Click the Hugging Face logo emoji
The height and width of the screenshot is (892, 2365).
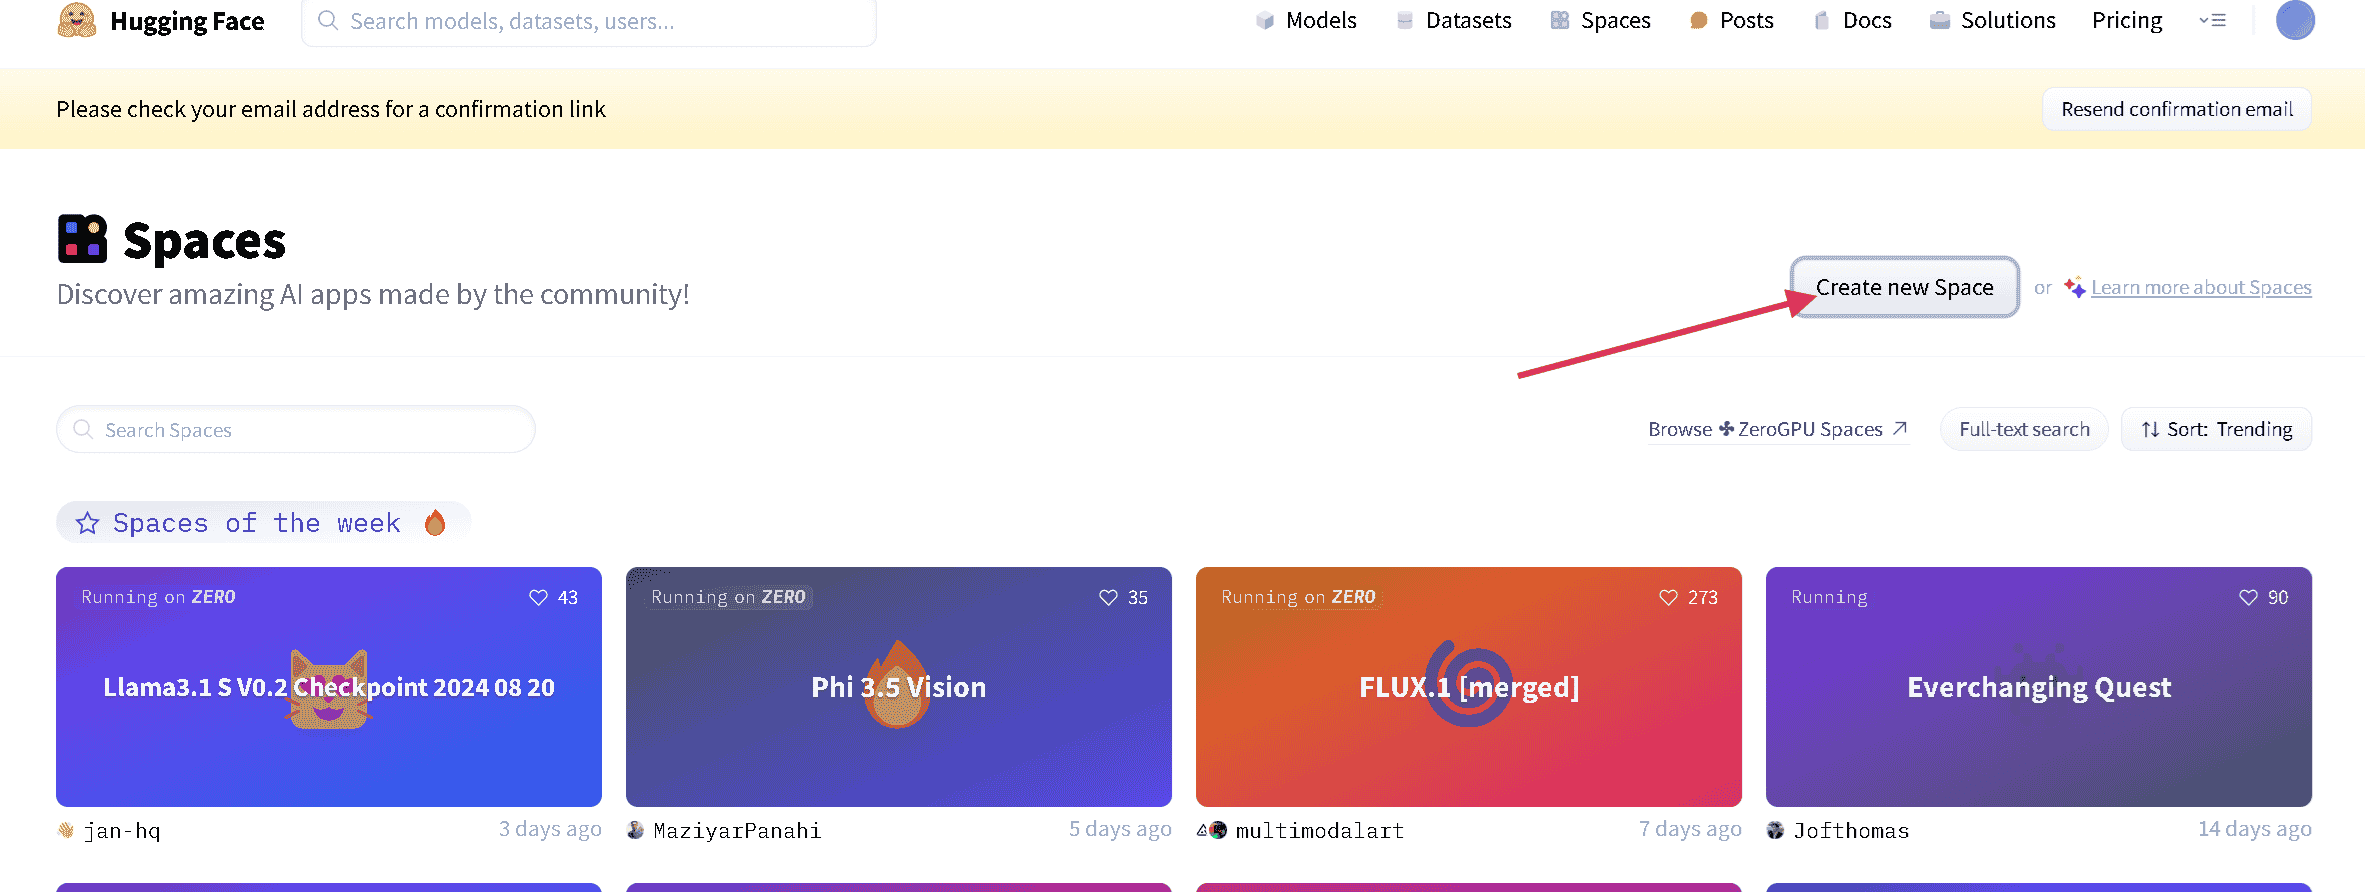pyautogui.click(x=77, y=20)
